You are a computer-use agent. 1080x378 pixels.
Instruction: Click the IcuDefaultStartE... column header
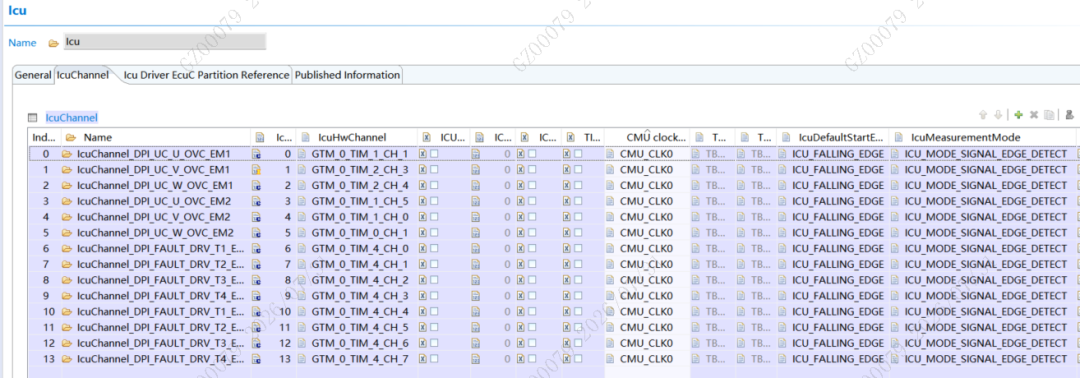point(833,137)
